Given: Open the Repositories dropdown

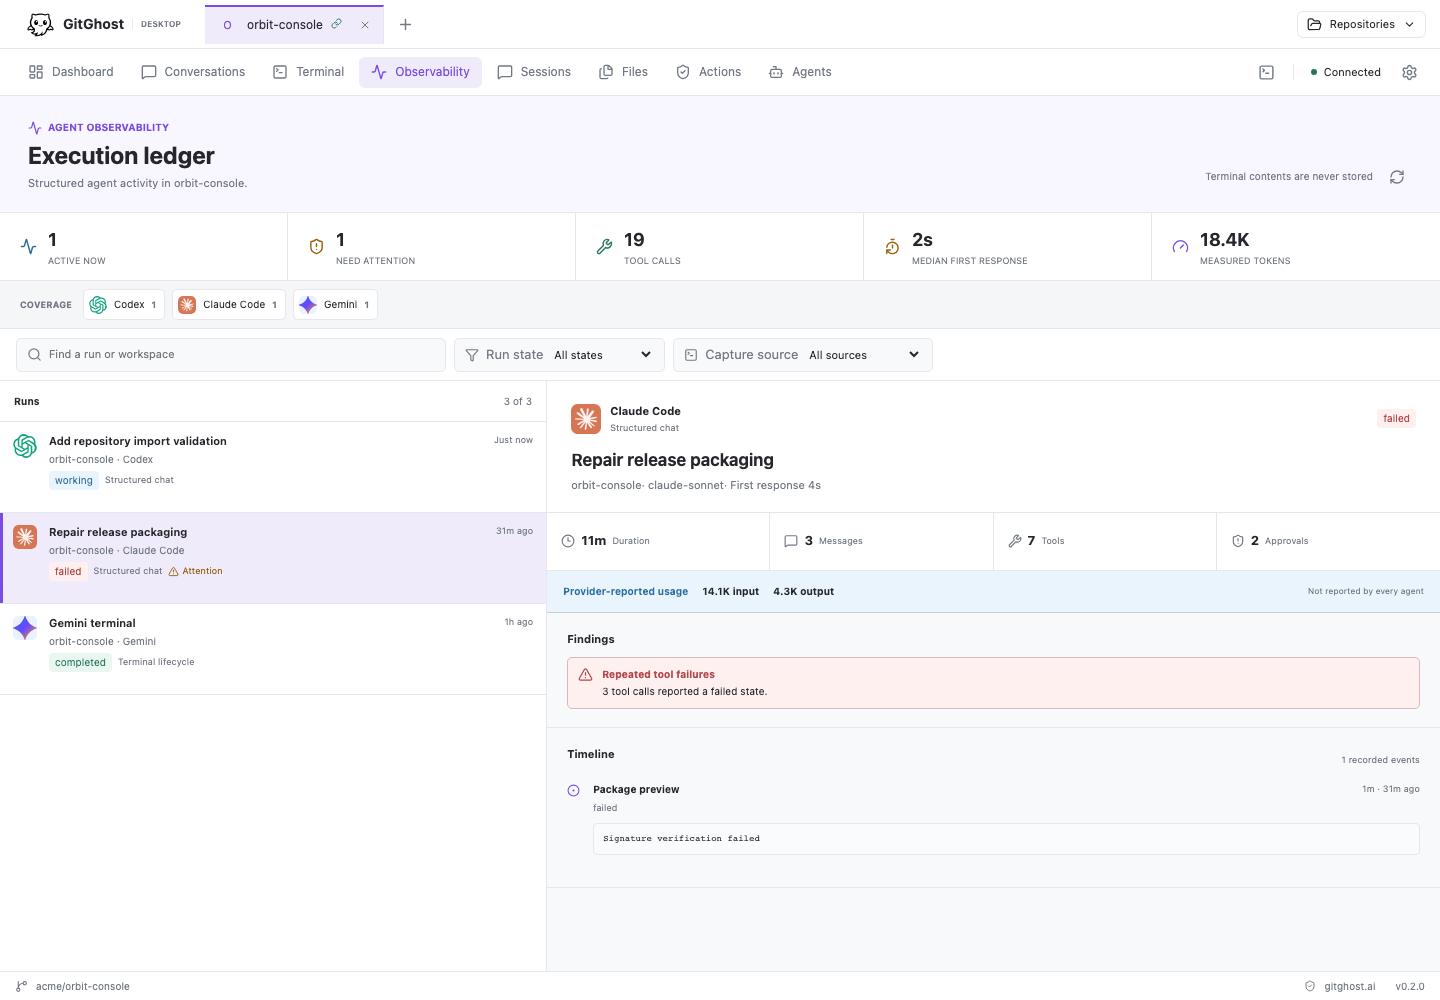Looking at the screenshot, I should tap(1361, 24).
